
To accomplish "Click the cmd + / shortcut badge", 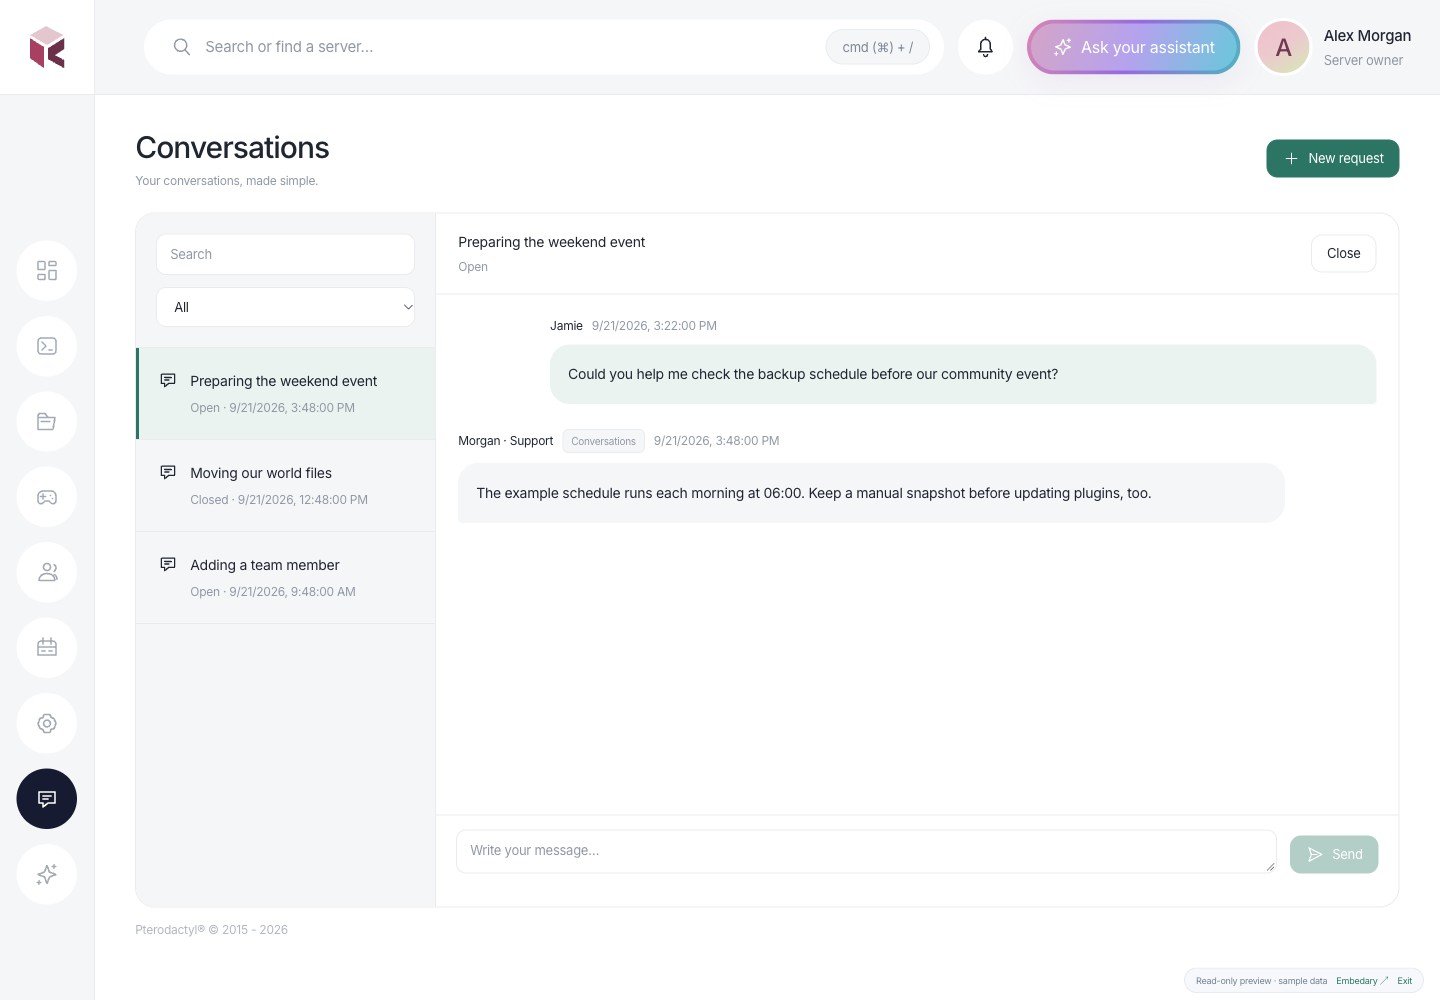I will [x=878, y=47].
